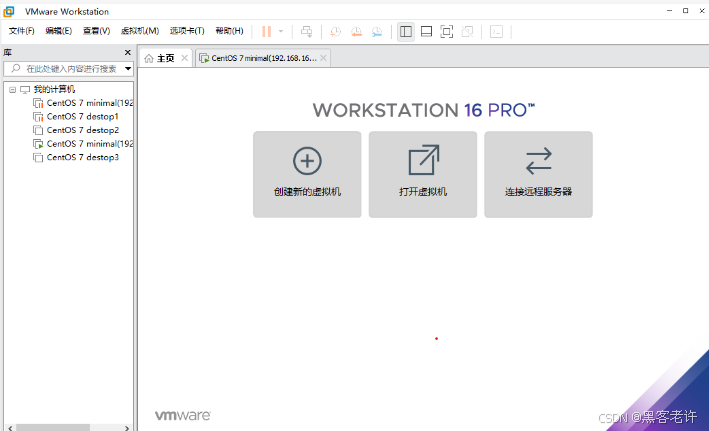The height and width of the screenshot is (431, 709).
Task: Click the library horizontal scrollbar thumb
Action: 53,427
